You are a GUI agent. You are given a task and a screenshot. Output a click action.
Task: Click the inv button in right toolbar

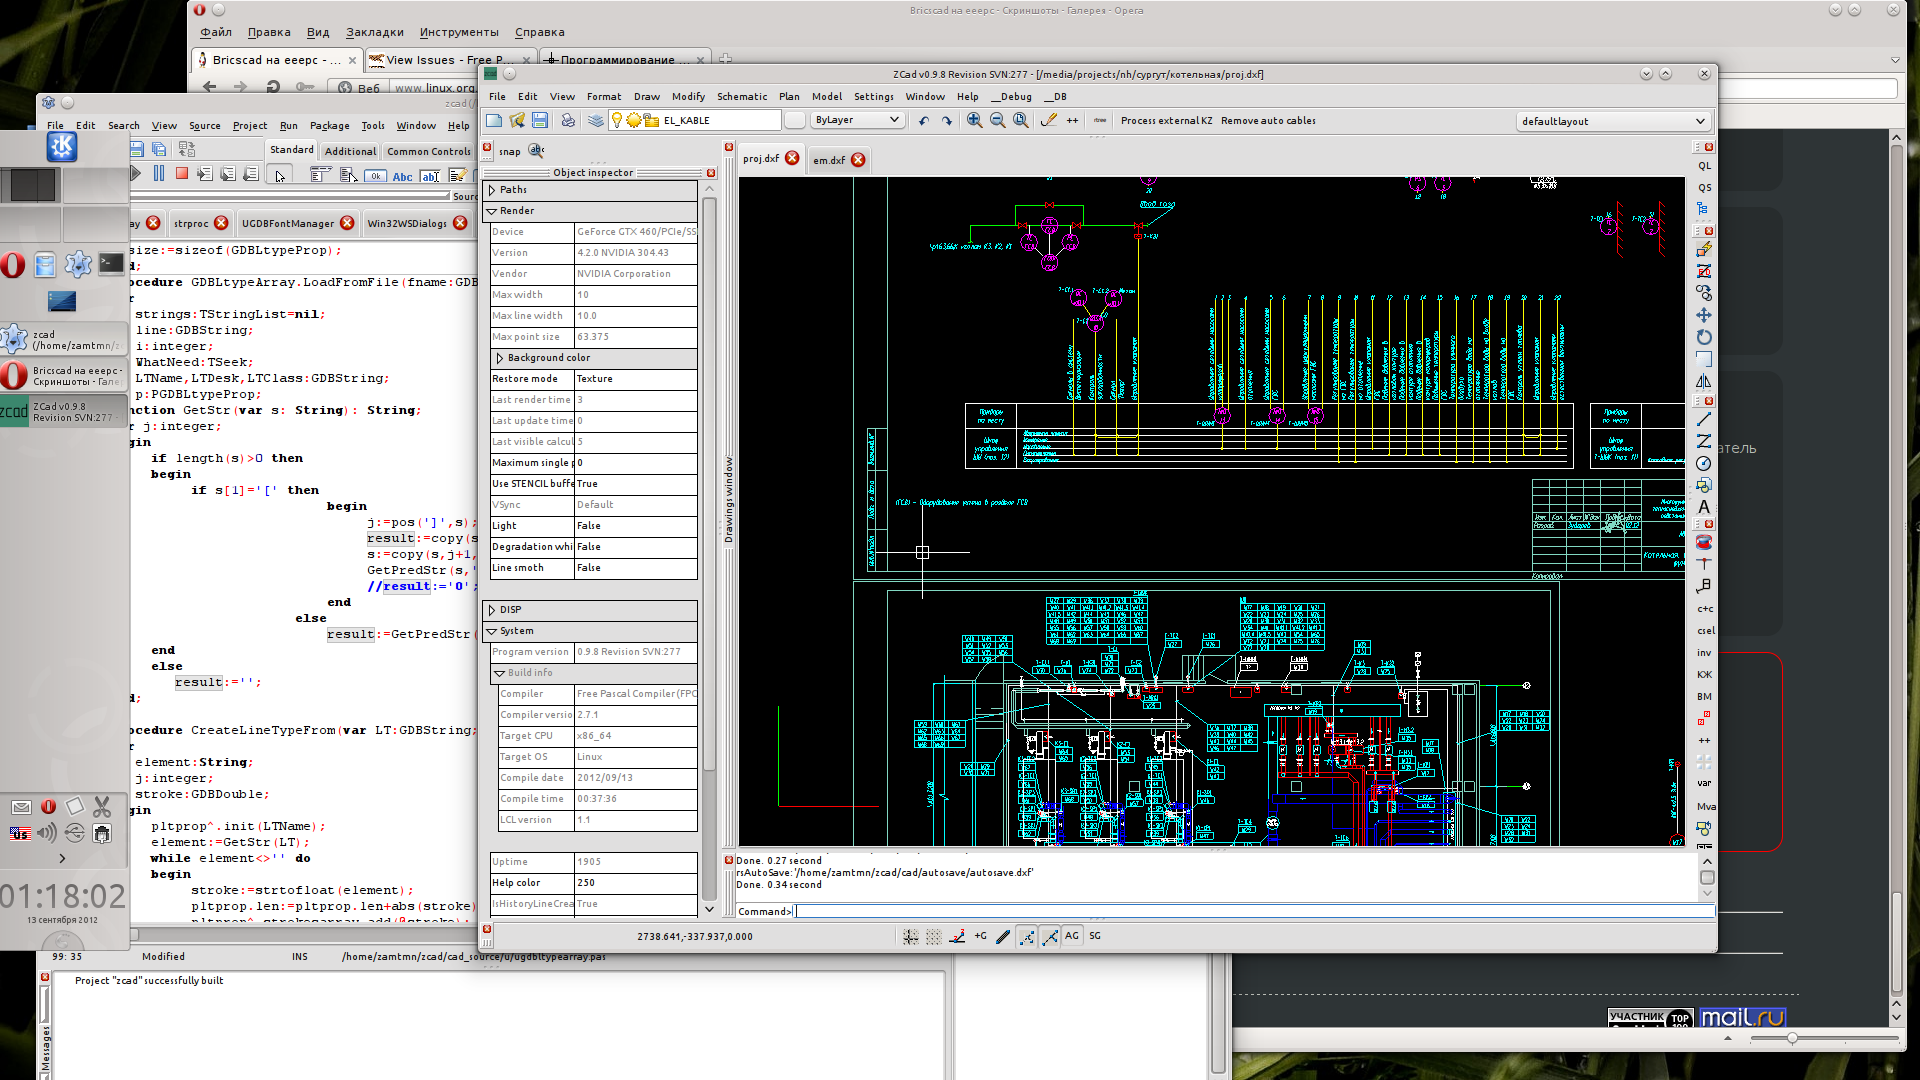[1704, 653]
